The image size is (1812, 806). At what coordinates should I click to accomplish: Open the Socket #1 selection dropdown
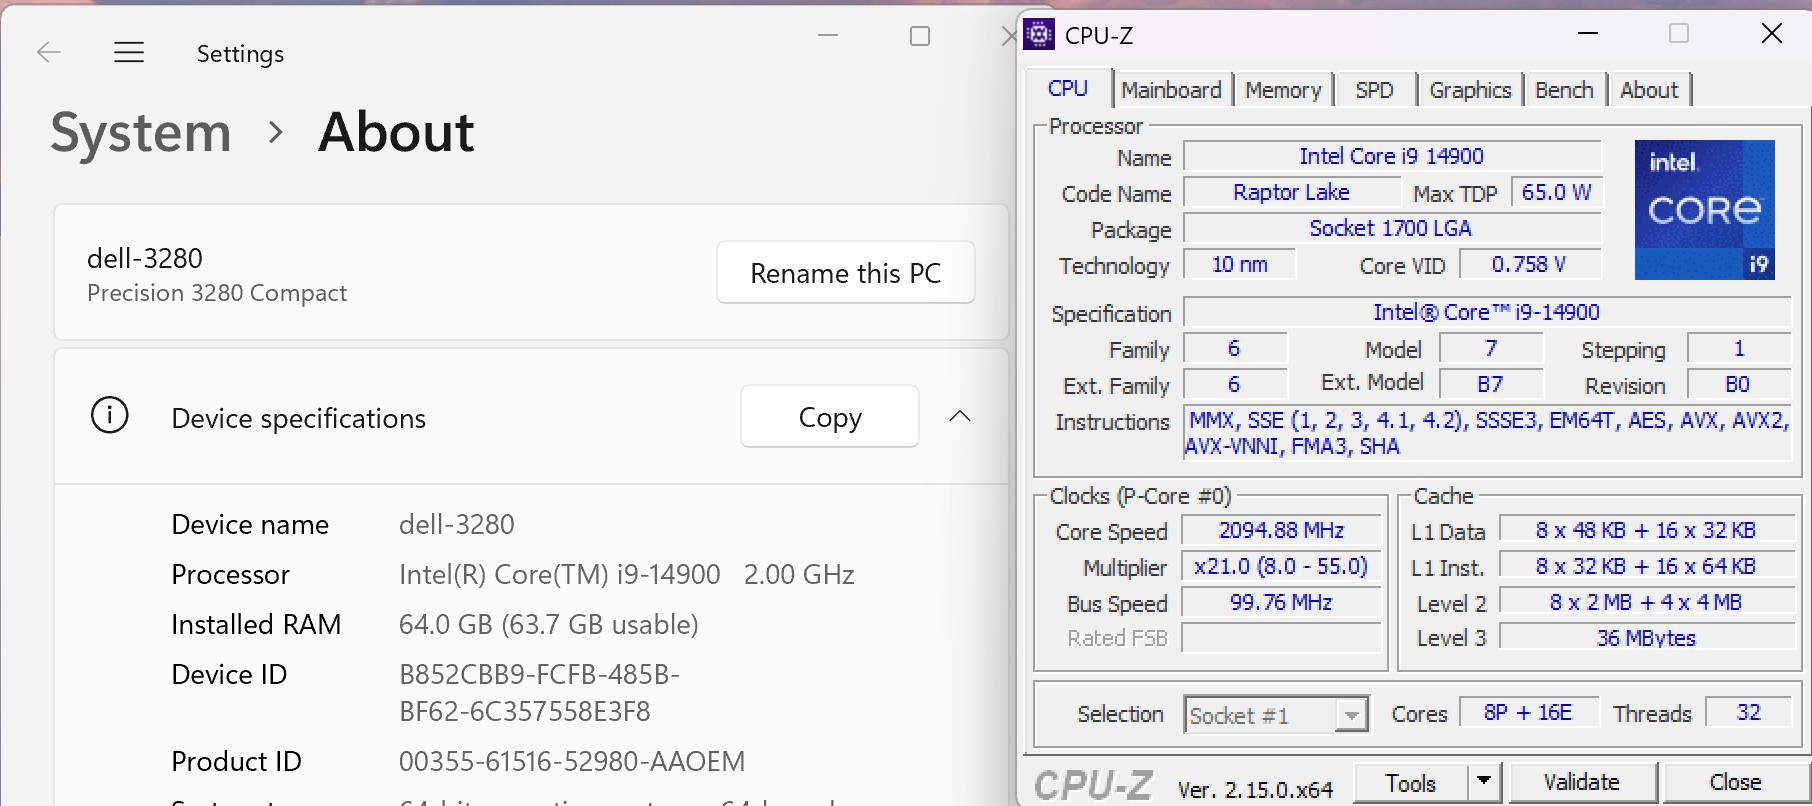pos(1351,715)
